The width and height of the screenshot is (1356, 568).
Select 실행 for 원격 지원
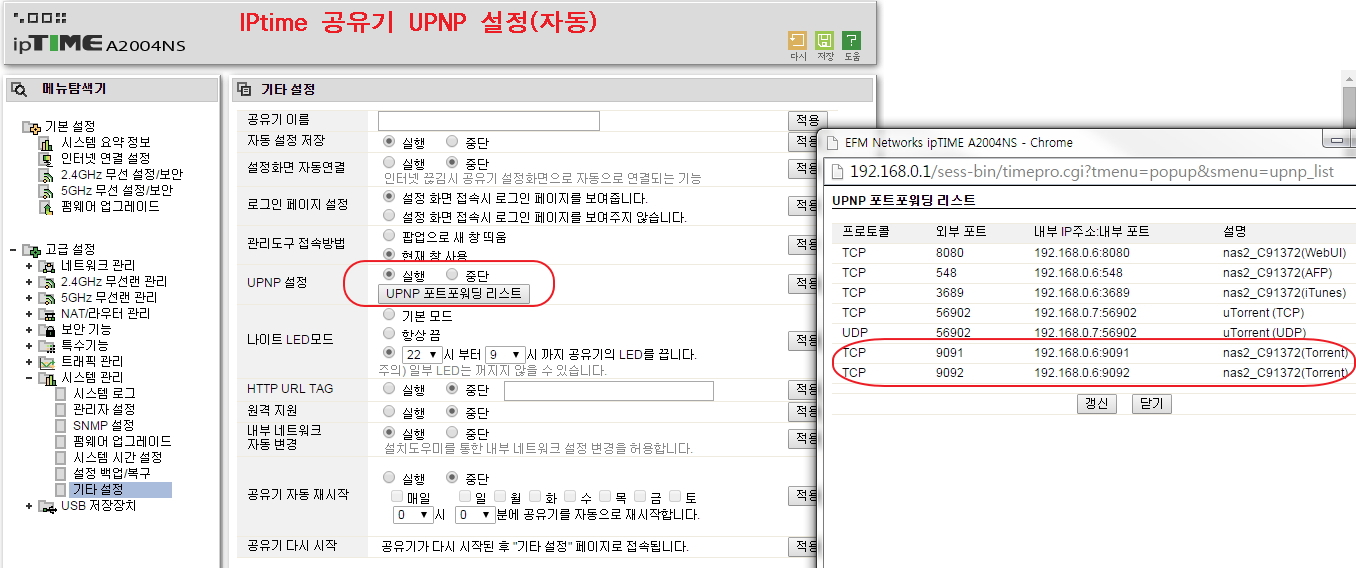[390, 411]
